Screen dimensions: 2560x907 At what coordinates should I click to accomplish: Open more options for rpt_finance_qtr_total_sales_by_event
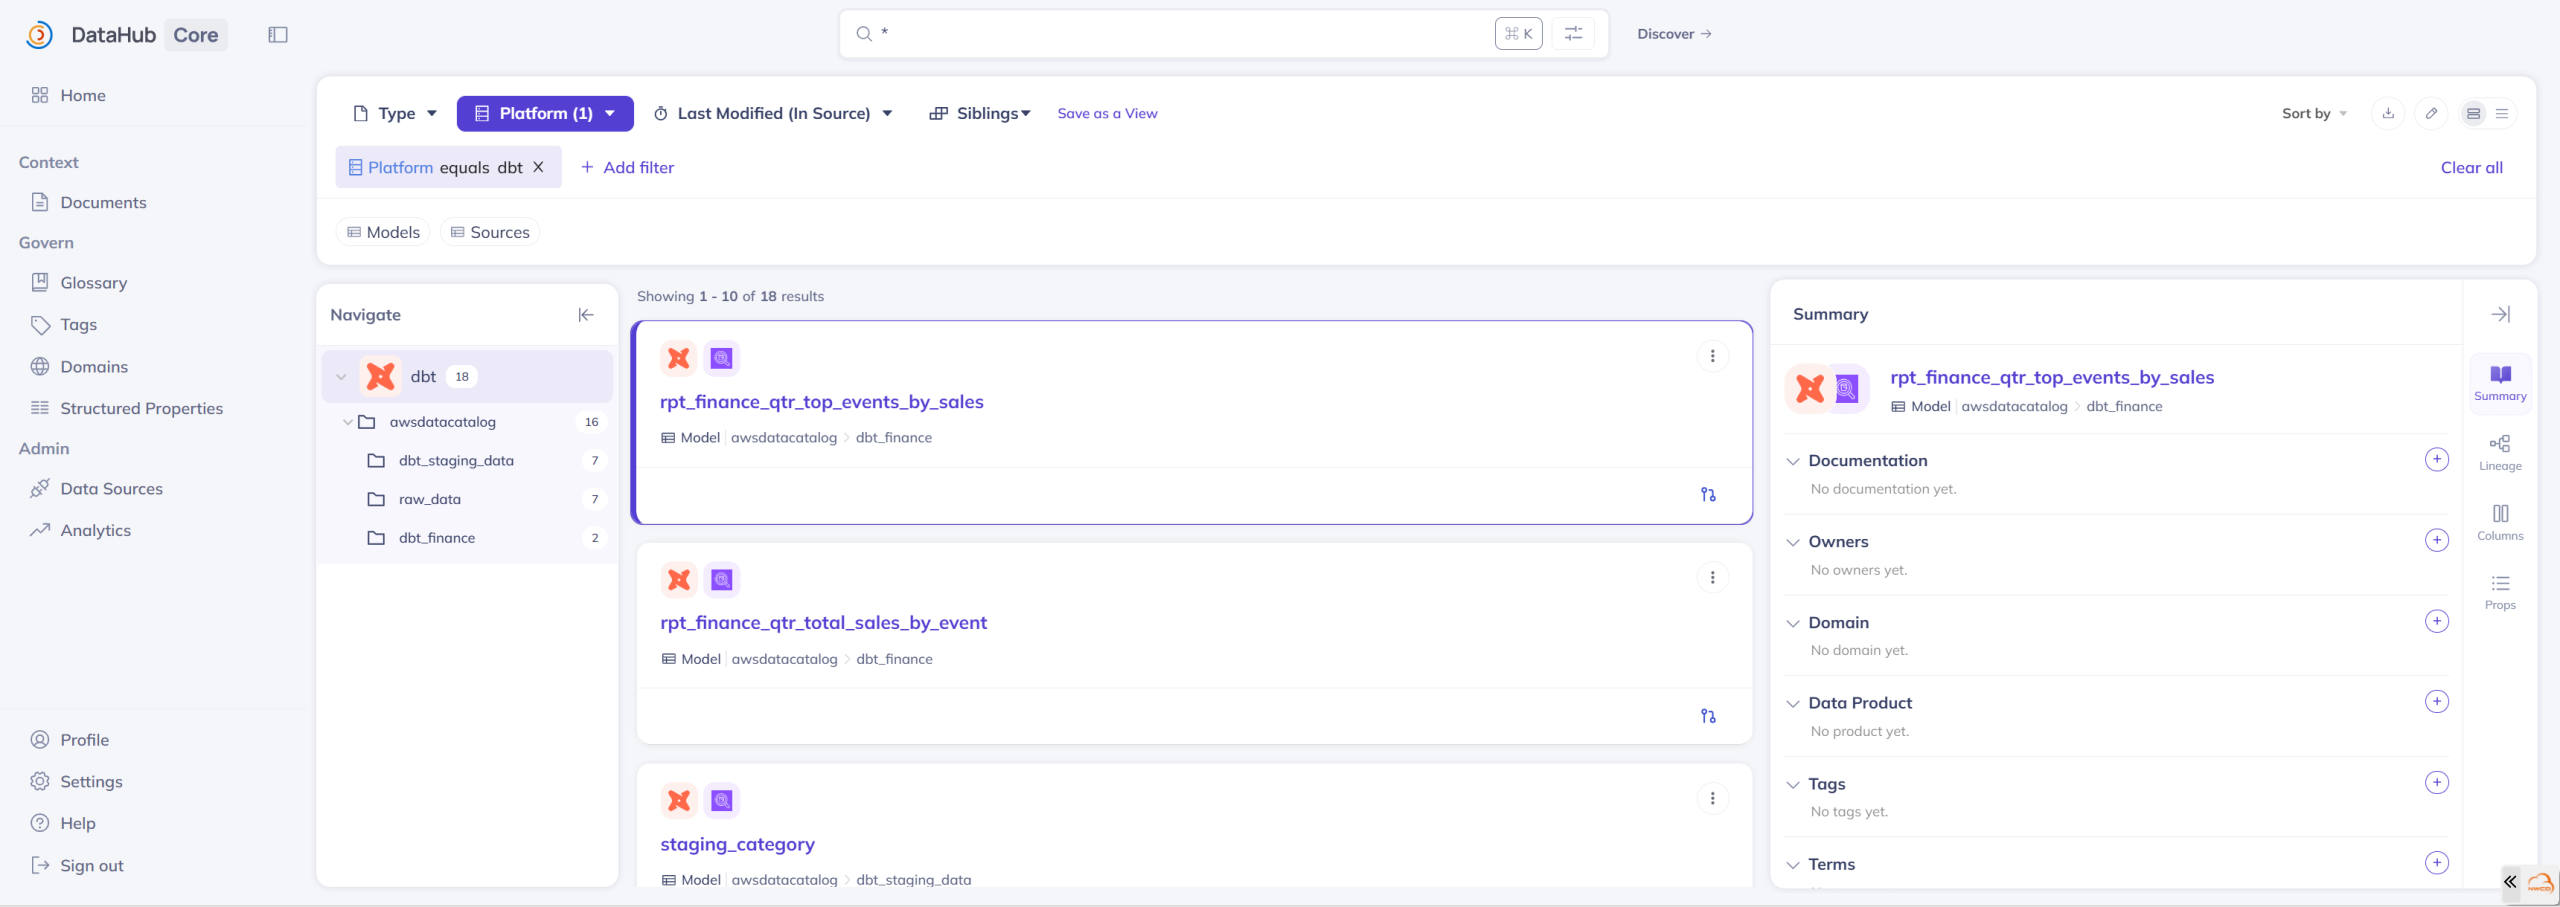click(x=1712, y=578)
